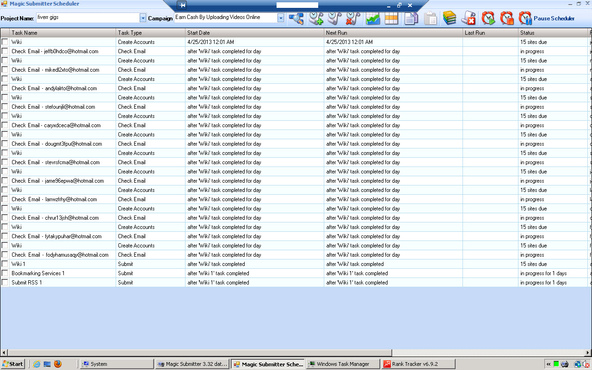Select task Check Email - stefounjll@hotmail.com
The width and height of the screenshot is (592, 370).
click(53, 107)
